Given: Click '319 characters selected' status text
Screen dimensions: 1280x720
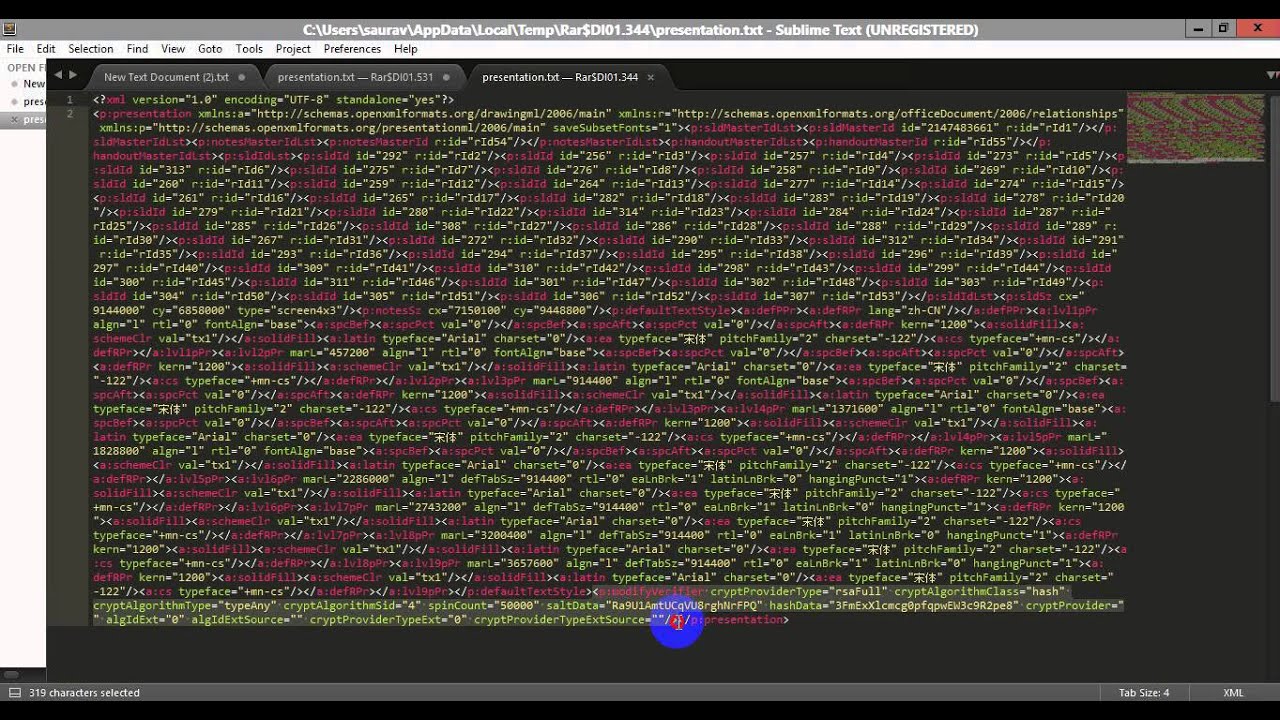Looking at the screenshot, I should [84, 692].
